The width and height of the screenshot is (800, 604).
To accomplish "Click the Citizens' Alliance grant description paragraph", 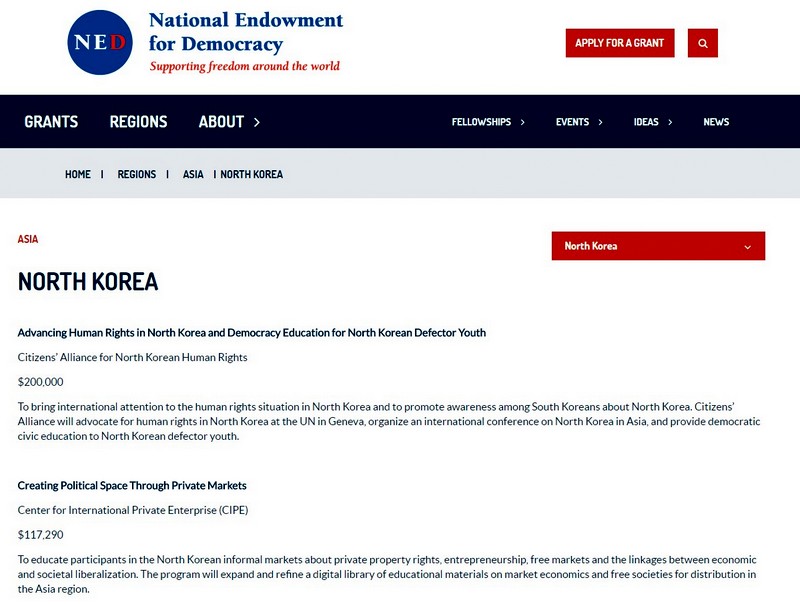I will point(389,421).
